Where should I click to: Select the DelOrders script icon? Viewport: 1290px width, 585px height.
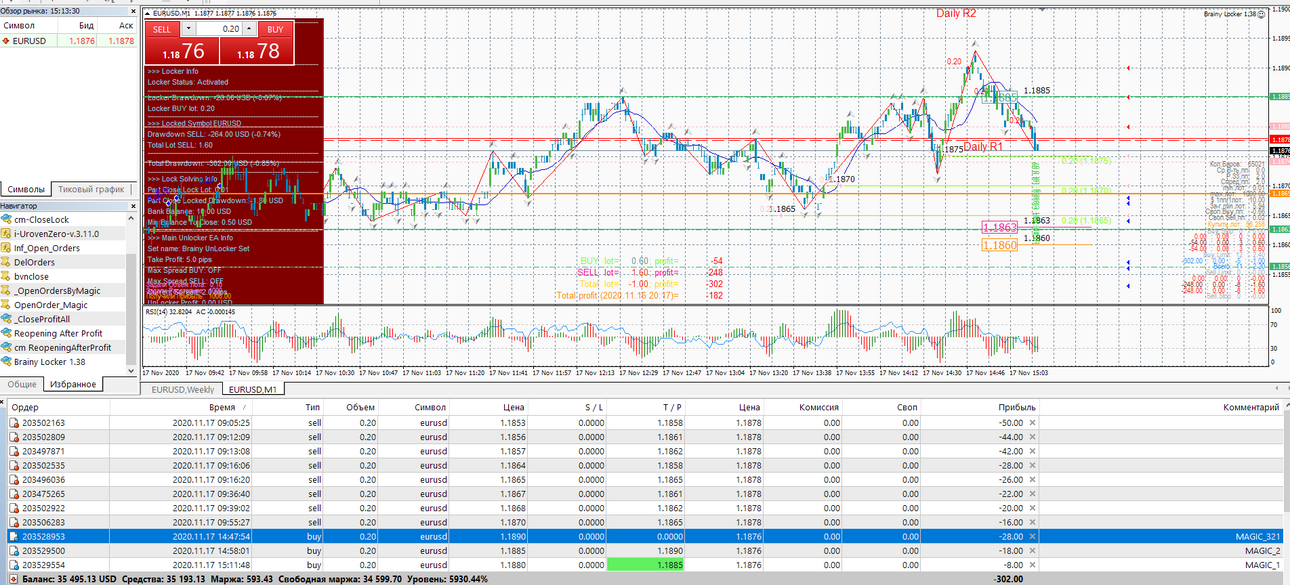click(6, 262)
